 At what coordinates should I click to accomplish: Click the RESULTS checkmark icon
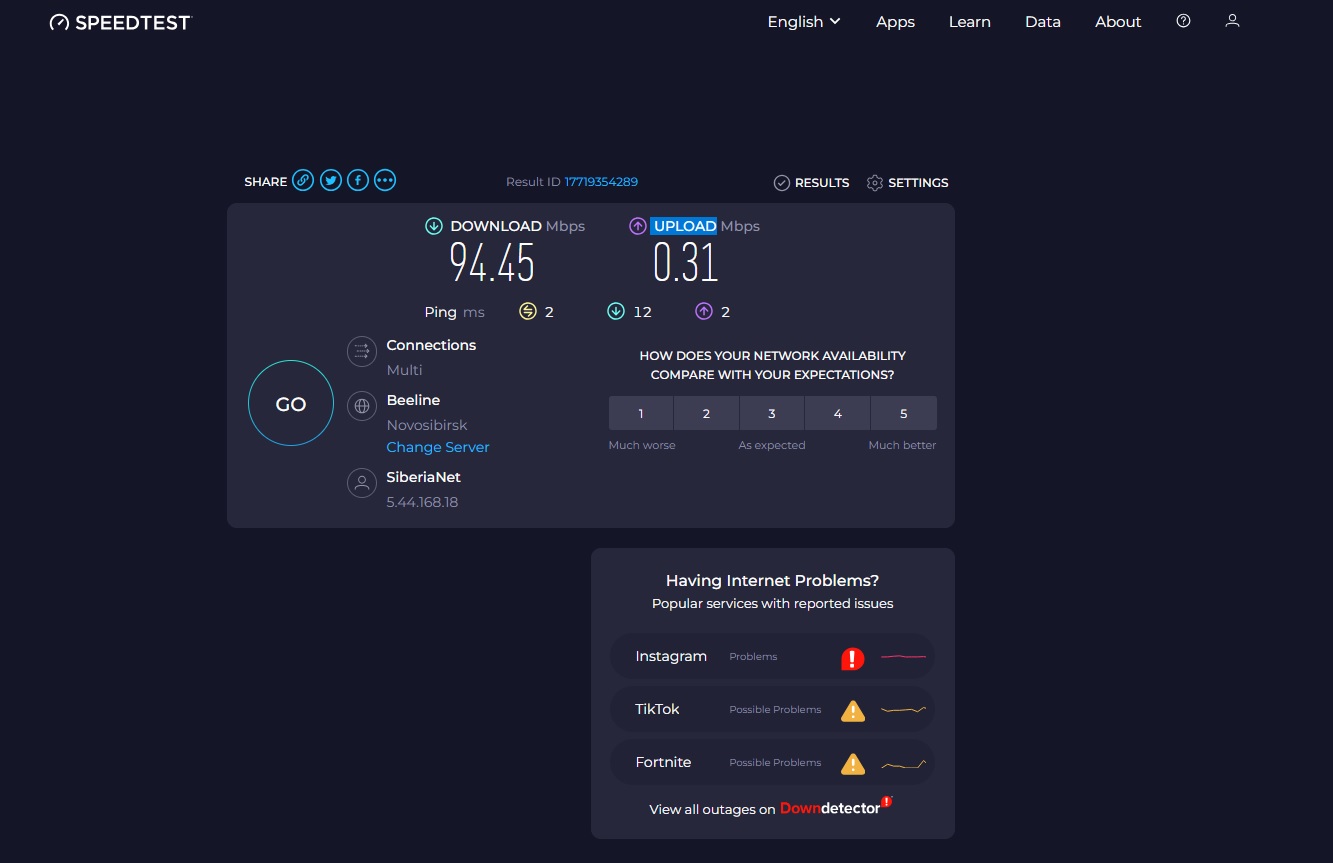(782, 183)
